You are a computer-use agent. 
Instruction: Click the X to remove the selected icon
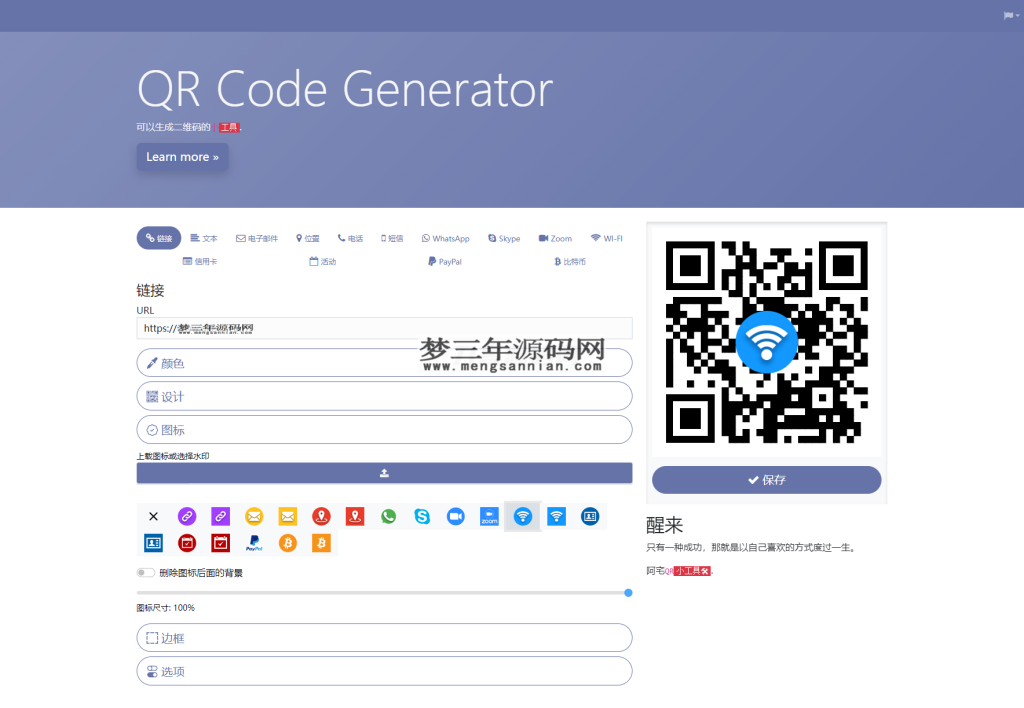(153, 517)
